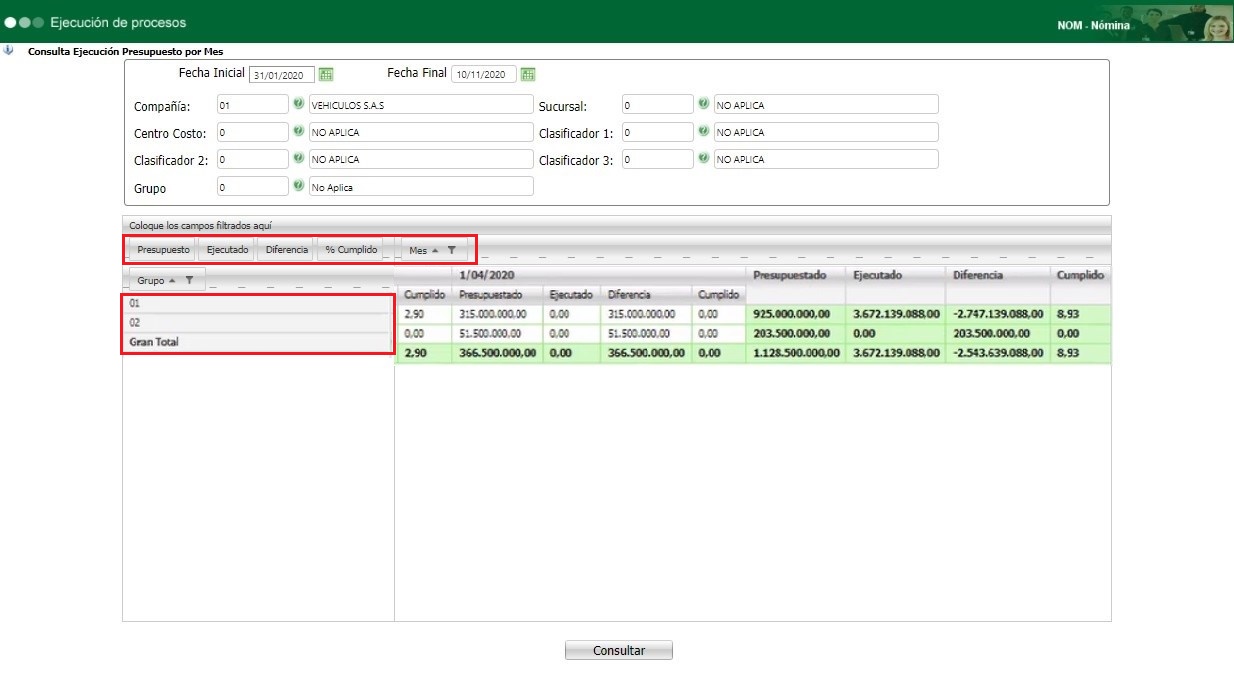Image resolution: width=1234 pixels, height=698 pixels.
Task: Click the help icon for Sucursal
Action: [704, 104]
